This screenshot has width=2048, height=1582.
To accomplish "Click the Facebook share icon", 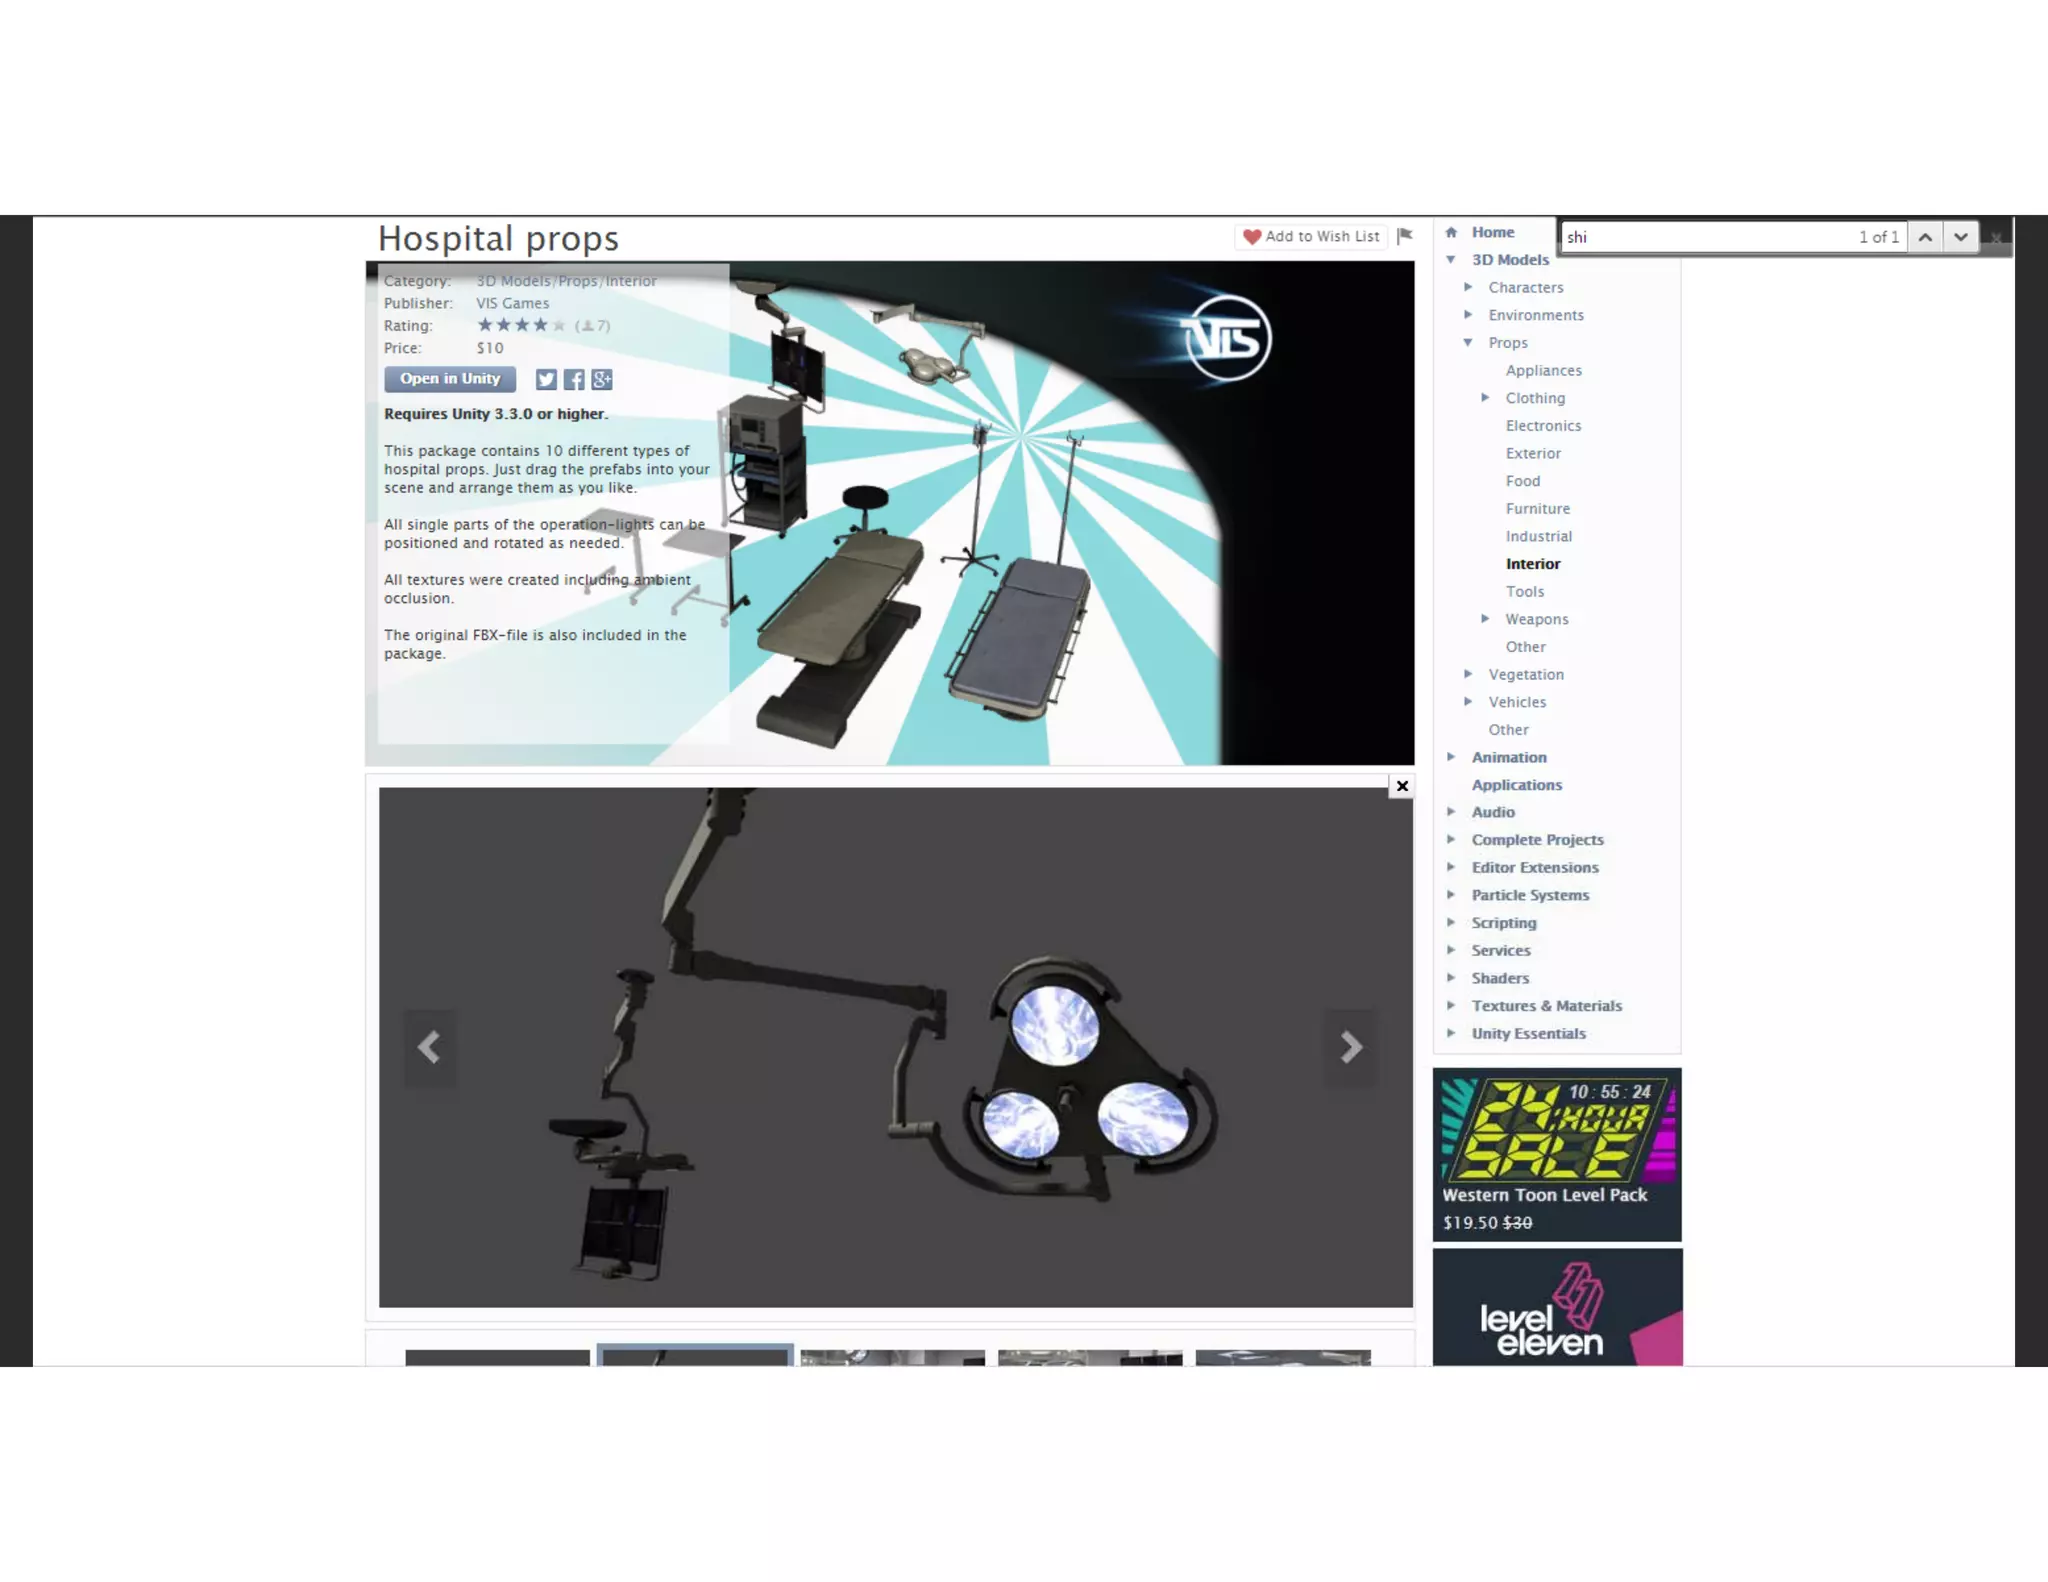I will [x=574, y=379].
